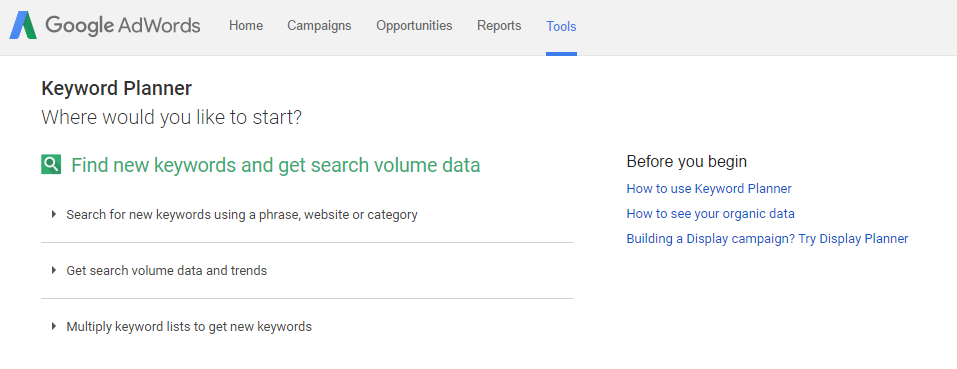The width and height of the screenshot is (957, 369).
Task: Click the Google AdWords logo icon
Action: coord(23,26)
